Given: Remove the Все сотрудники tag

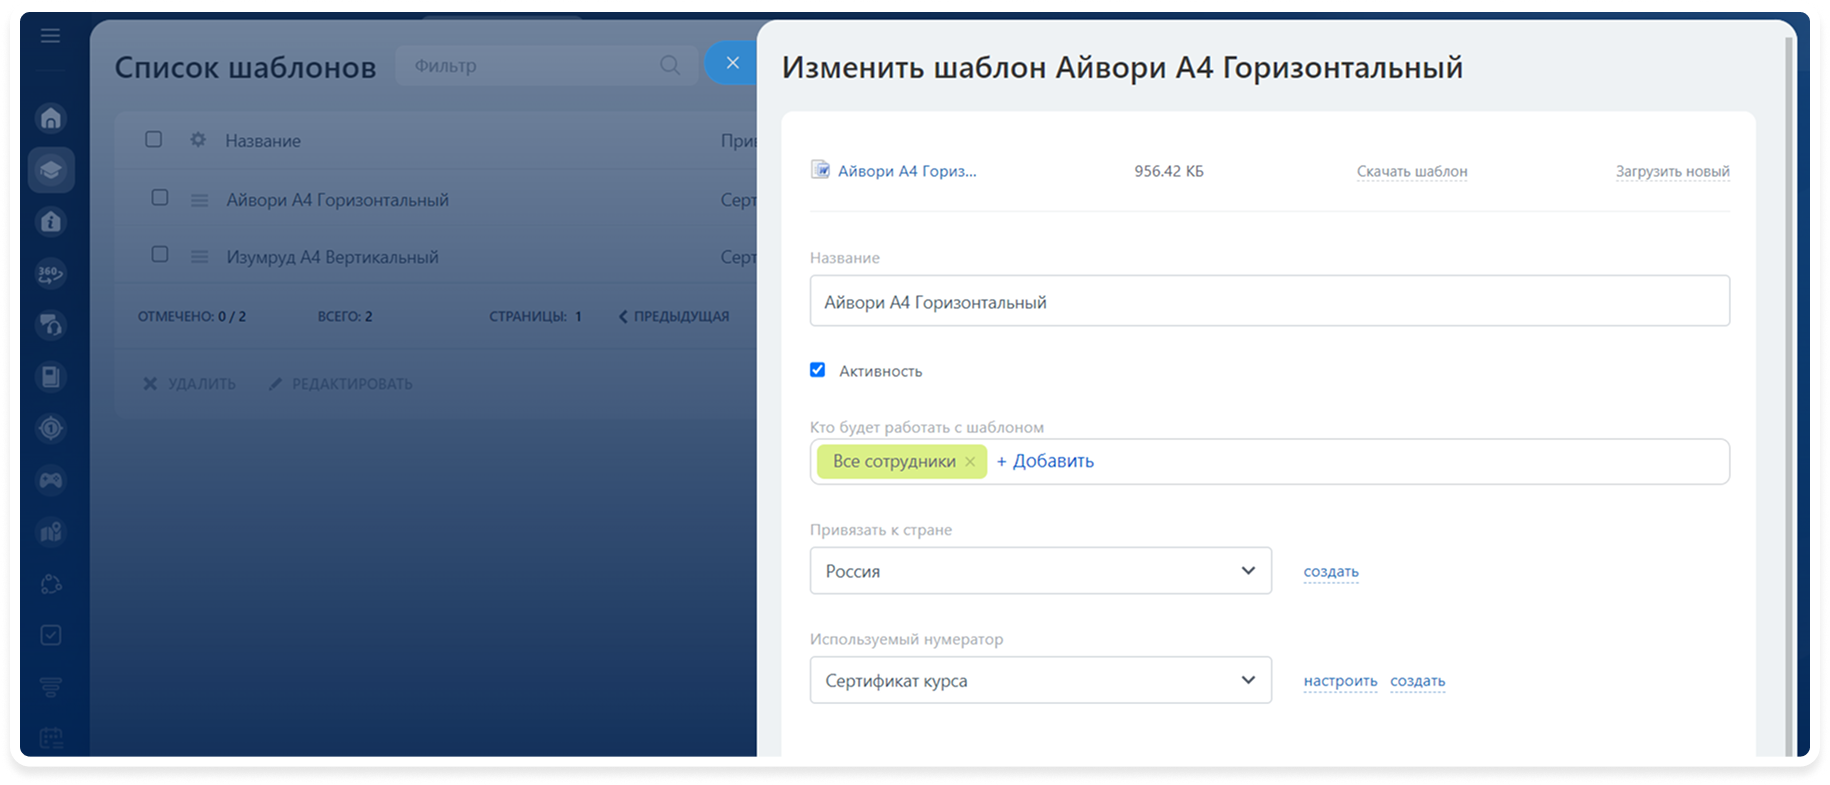Looking at the screenshot, I should [x=970, y=461].
